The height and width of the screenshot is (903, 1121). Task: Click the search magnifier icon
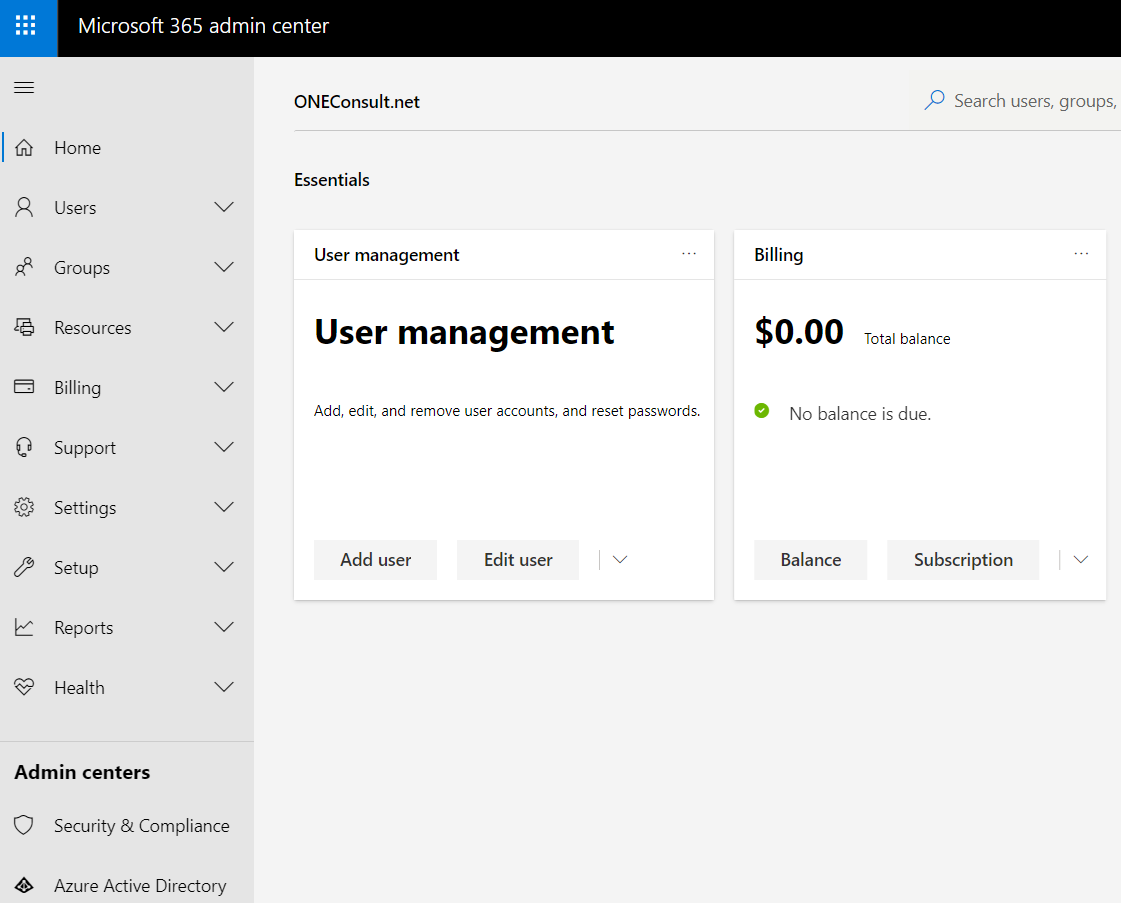(x=934, y=100)
